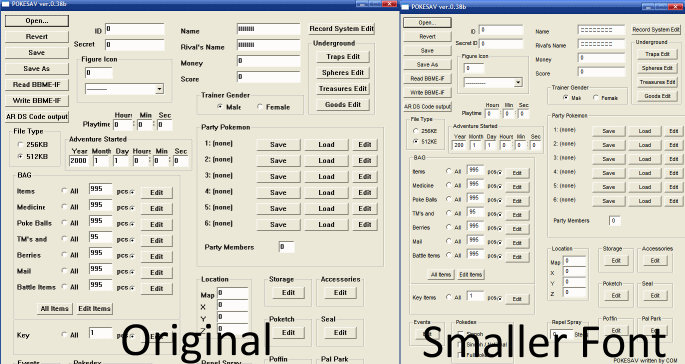
Task: Click ID field in Original window
Action: [x=135, y=29]
